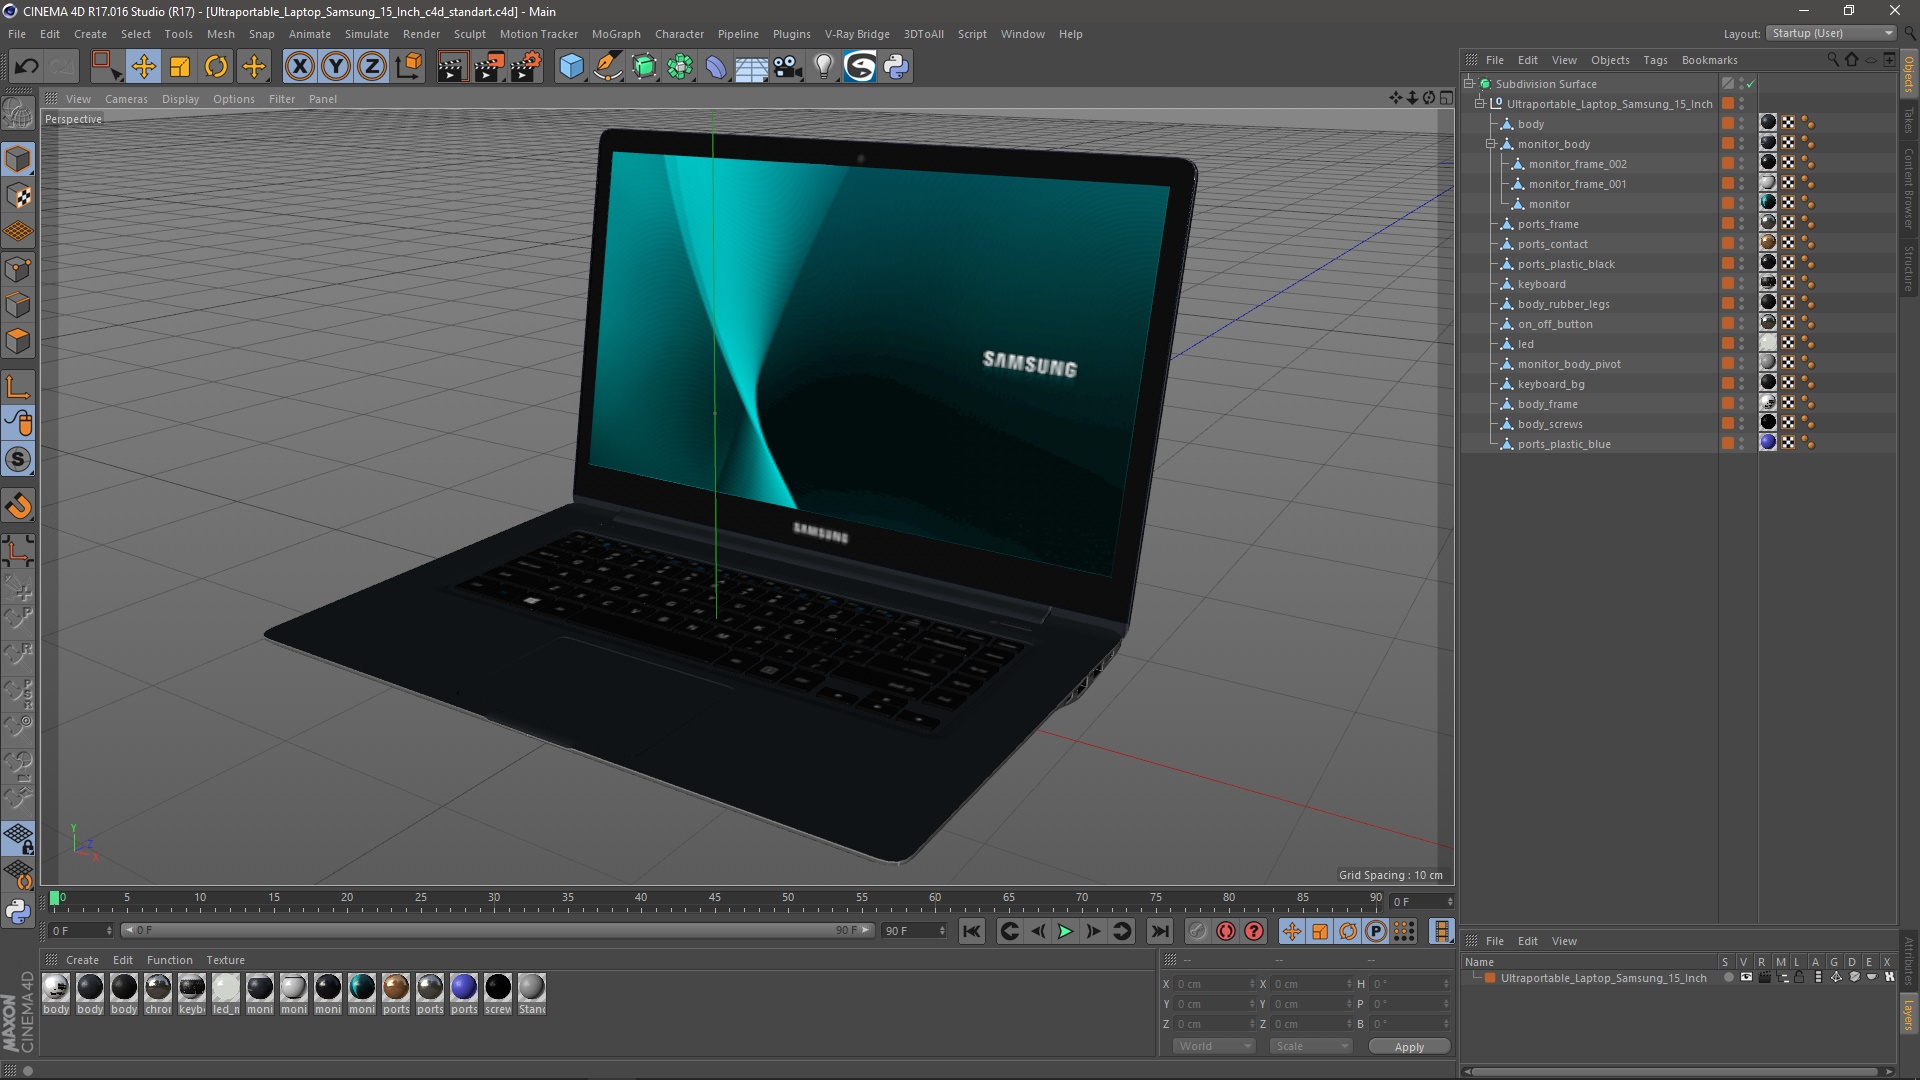1920x1080 pixels.
Task: Add a Cube primitive object
Action: [x=571, y=67]
